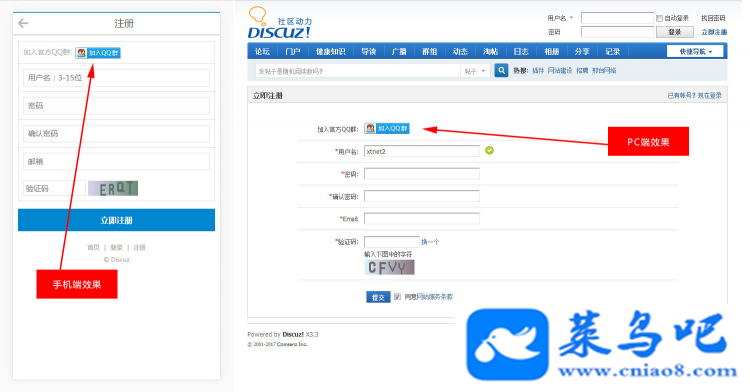This screenshot has height=392, width=750.
Task: Tick the 自动登录 checkbox
Action: pos(659,18)
